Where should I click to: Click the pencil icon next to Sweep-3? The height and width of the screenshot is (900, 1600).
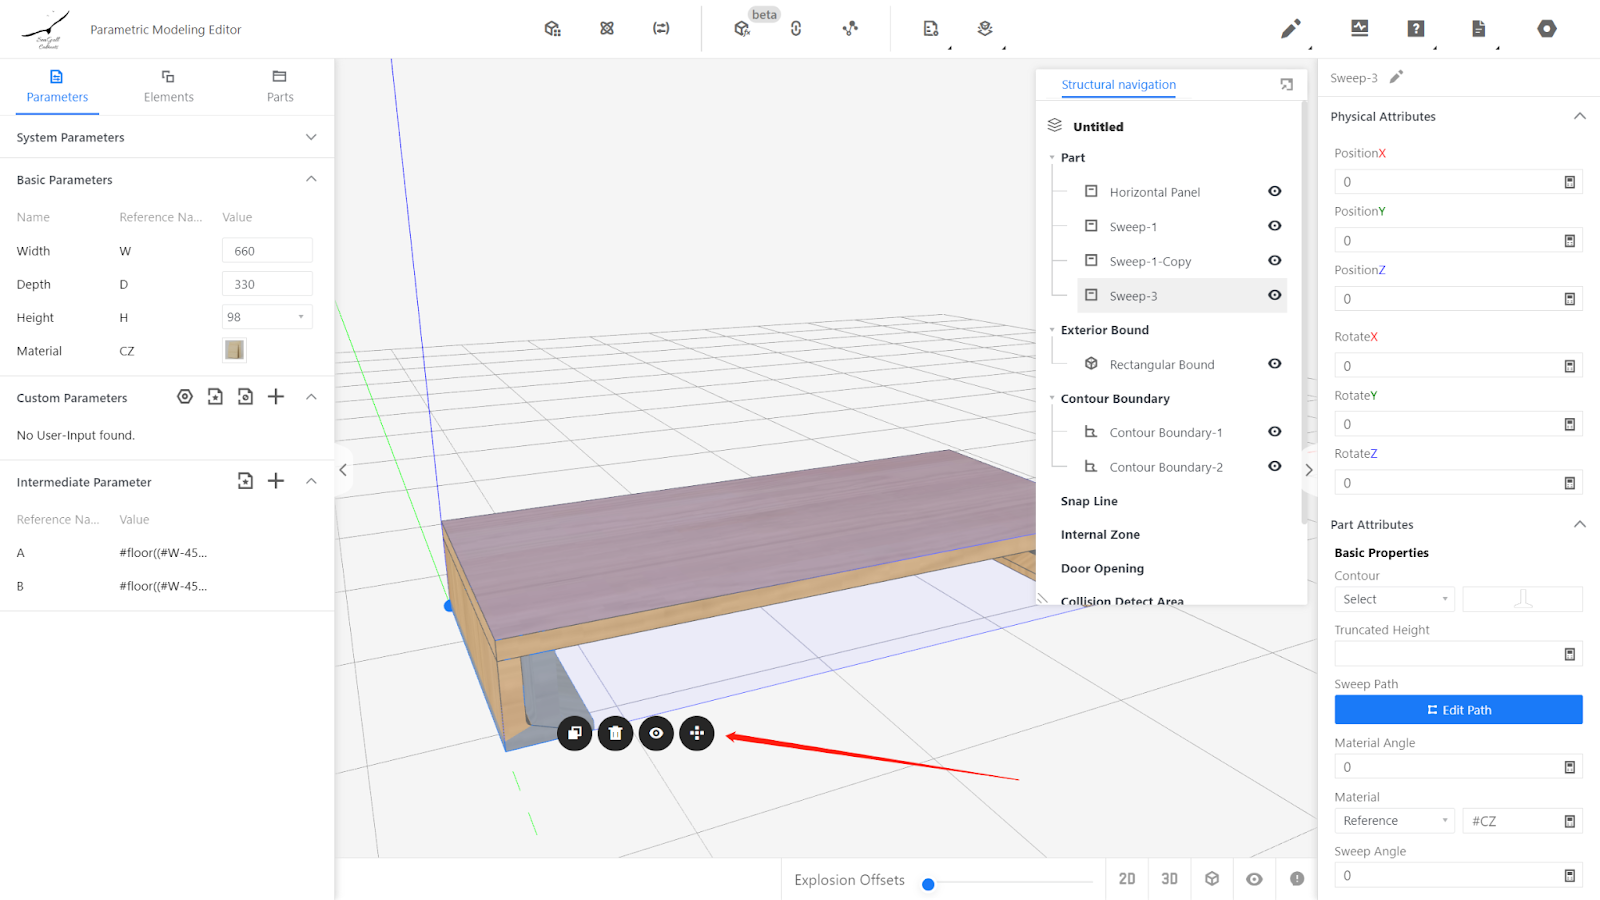click(1396, 77)
